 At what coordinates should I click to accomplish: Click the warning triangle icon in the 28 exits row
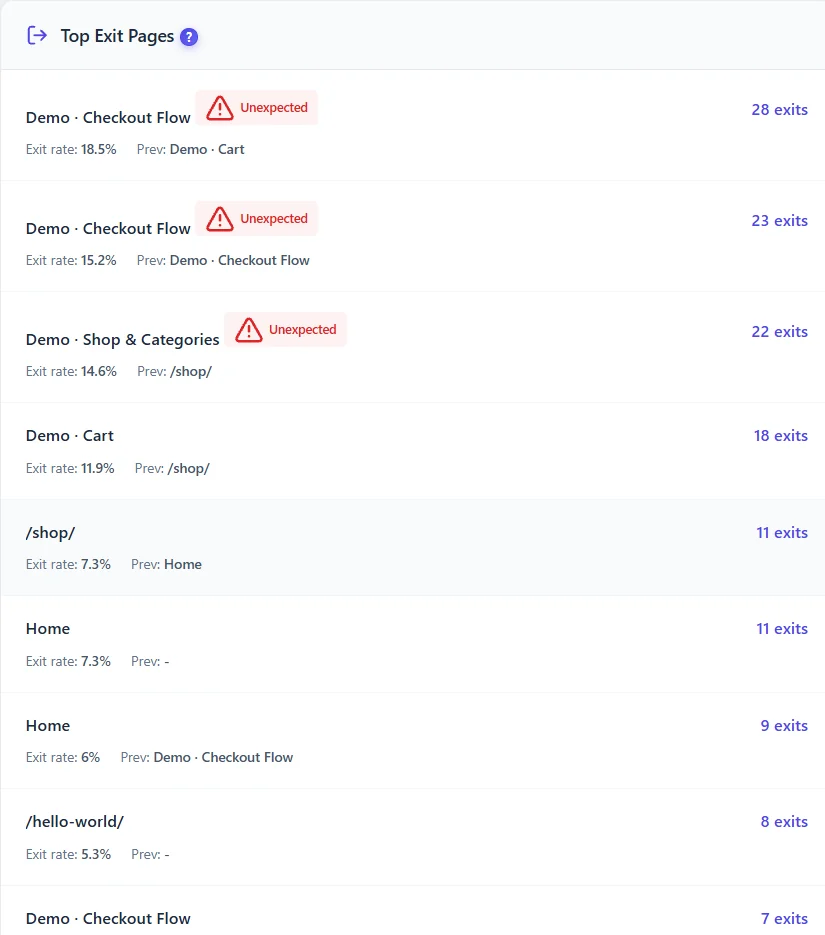pos(219,108)
